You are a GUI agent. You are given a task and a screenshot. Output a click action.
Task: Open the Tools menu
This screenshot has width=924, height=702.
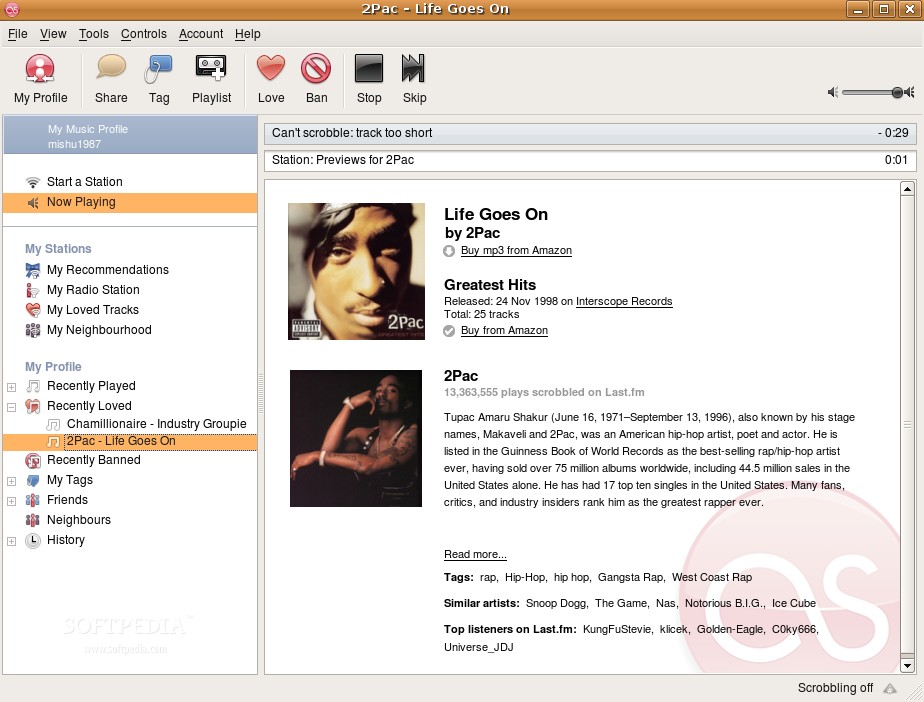point(94,34)
